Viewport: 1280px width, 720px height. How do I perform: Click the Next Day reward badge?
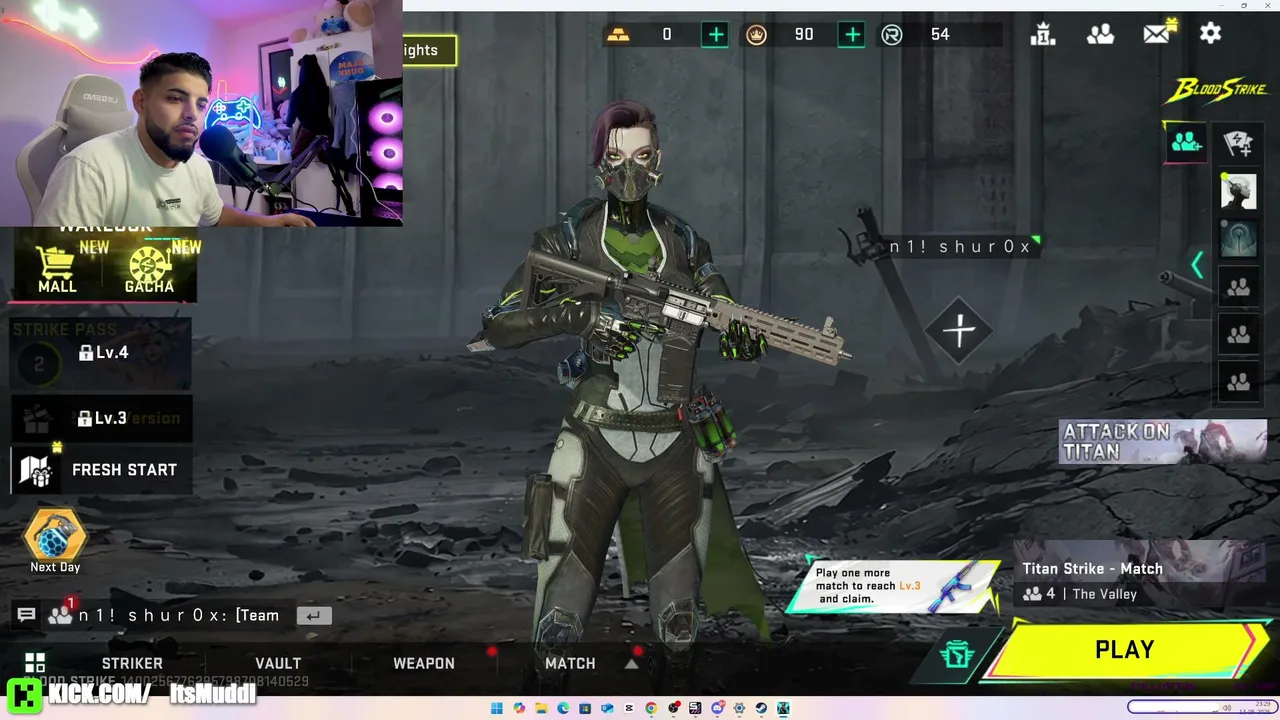(x=55, y=541)
